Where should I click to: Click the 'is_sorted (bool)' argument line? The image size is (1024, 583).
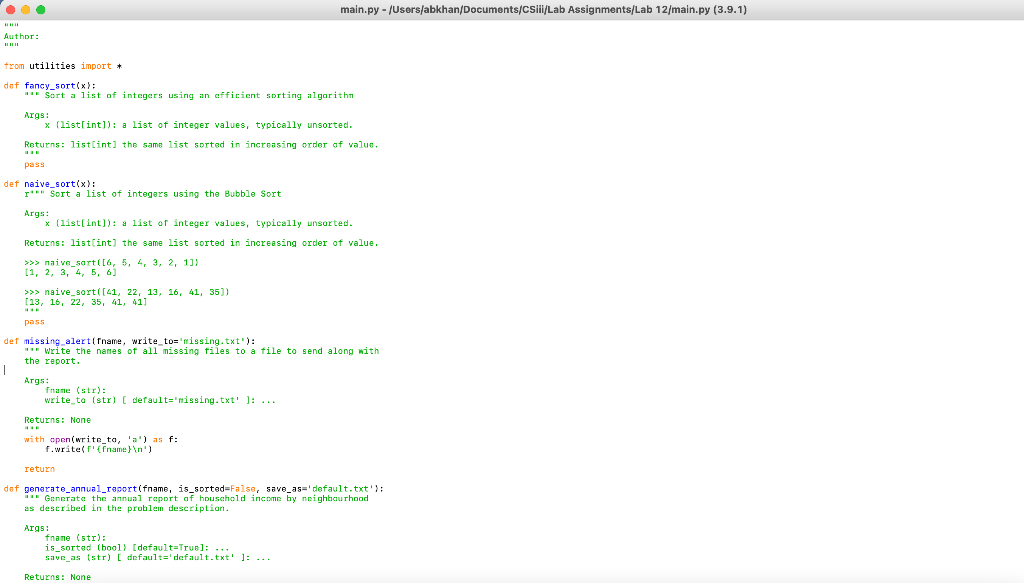tap(95, 547)
